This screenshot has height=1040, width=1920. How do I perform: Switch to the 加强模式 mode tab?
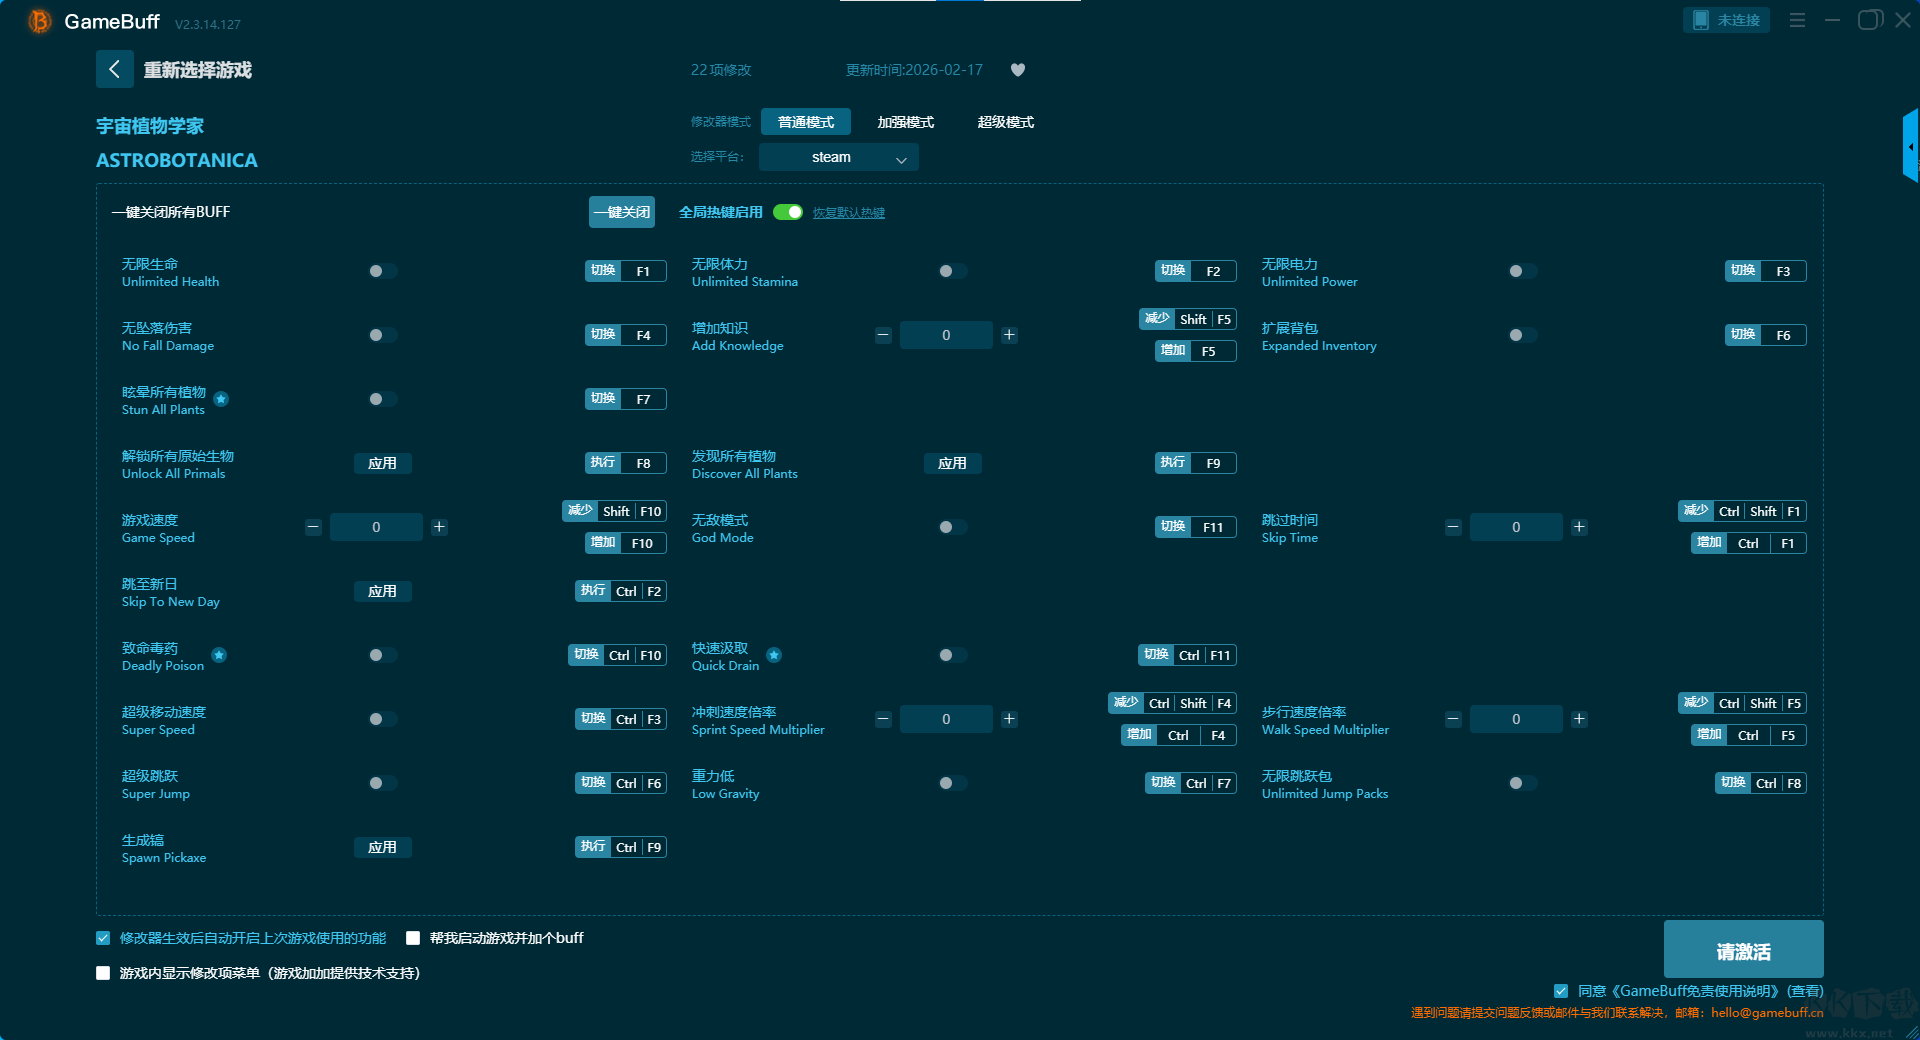[x=905, y=122]
